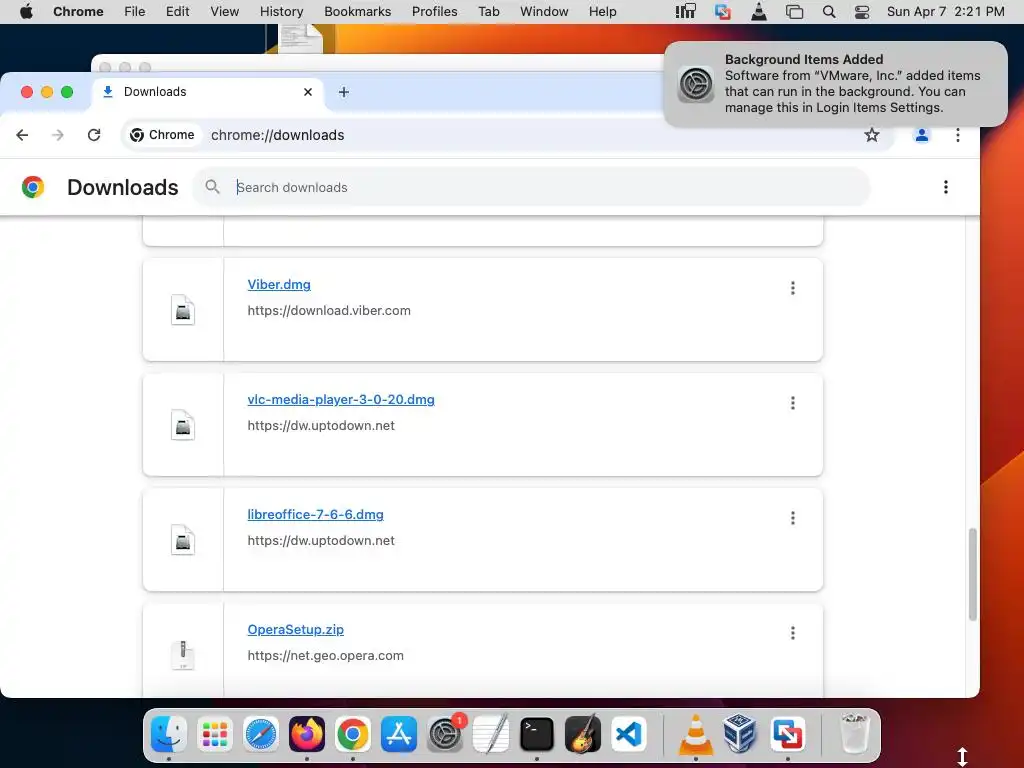Open Launchpad from the Dock
1024x768 pixels.
(215, 734)
